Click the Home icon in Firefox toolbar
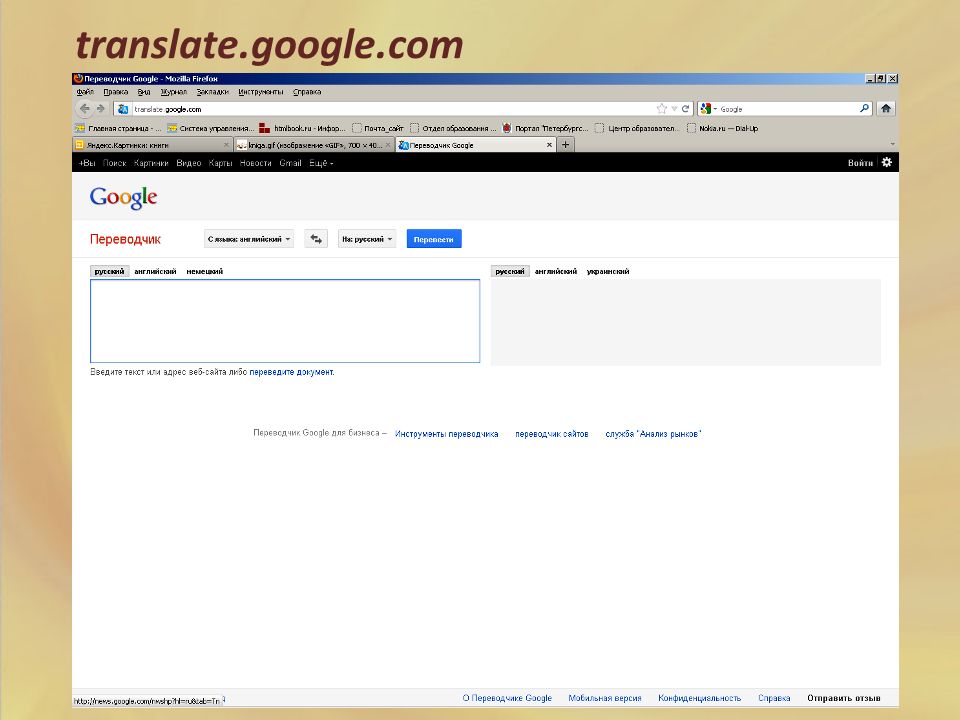 pyautogui.click(x=886, y=109)
